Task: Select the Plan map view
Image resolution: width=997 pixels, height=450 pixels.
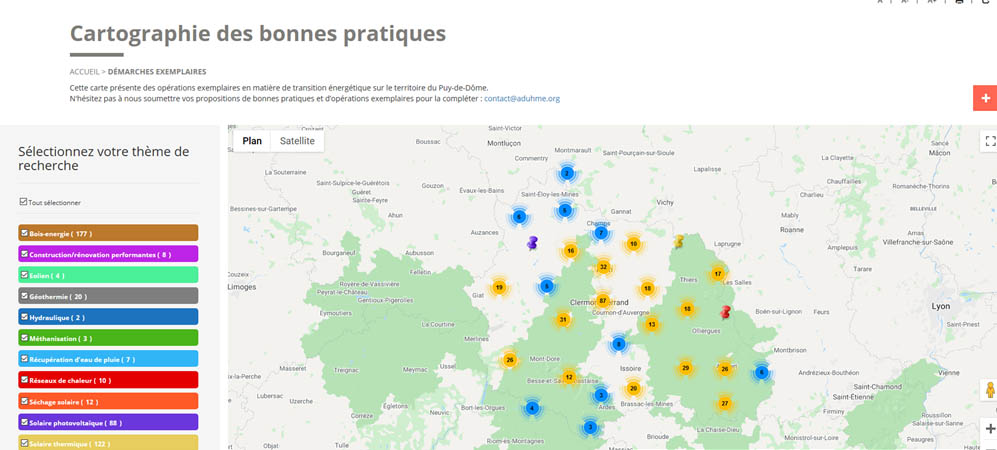Action: point(252,141)
